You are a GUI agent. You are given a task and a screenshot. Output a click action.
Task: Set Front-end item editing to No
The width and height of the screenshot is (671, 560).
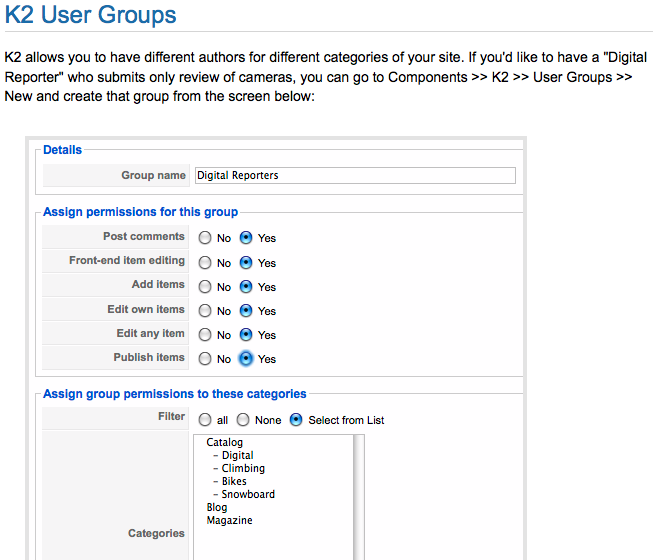click(205, 263)
